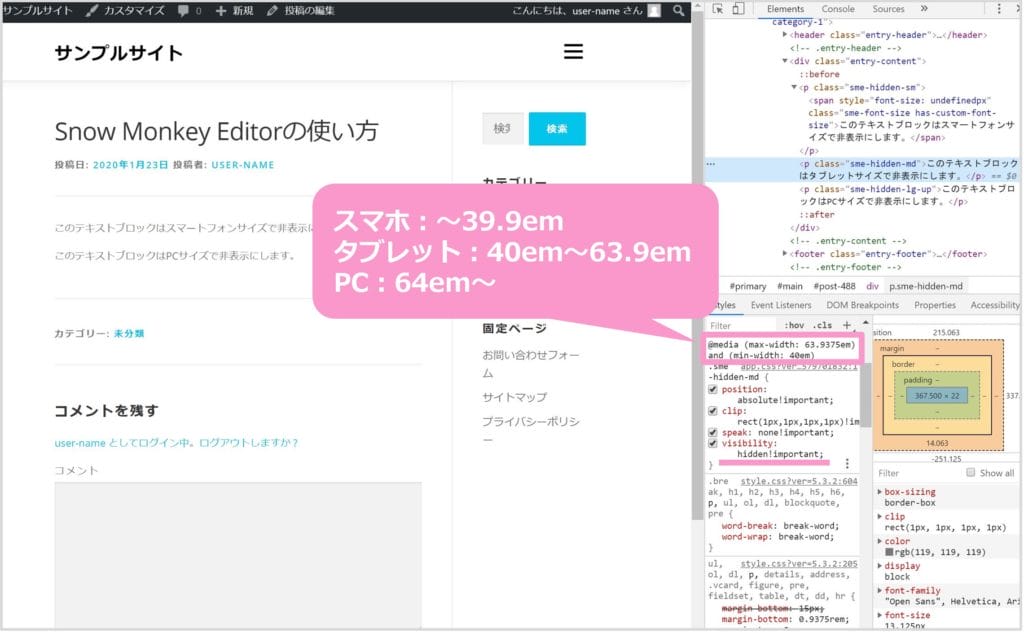Open the Event Listeners tab
Screen dimensions: 1024x633
pyautogui.click(x=781, y=305)
